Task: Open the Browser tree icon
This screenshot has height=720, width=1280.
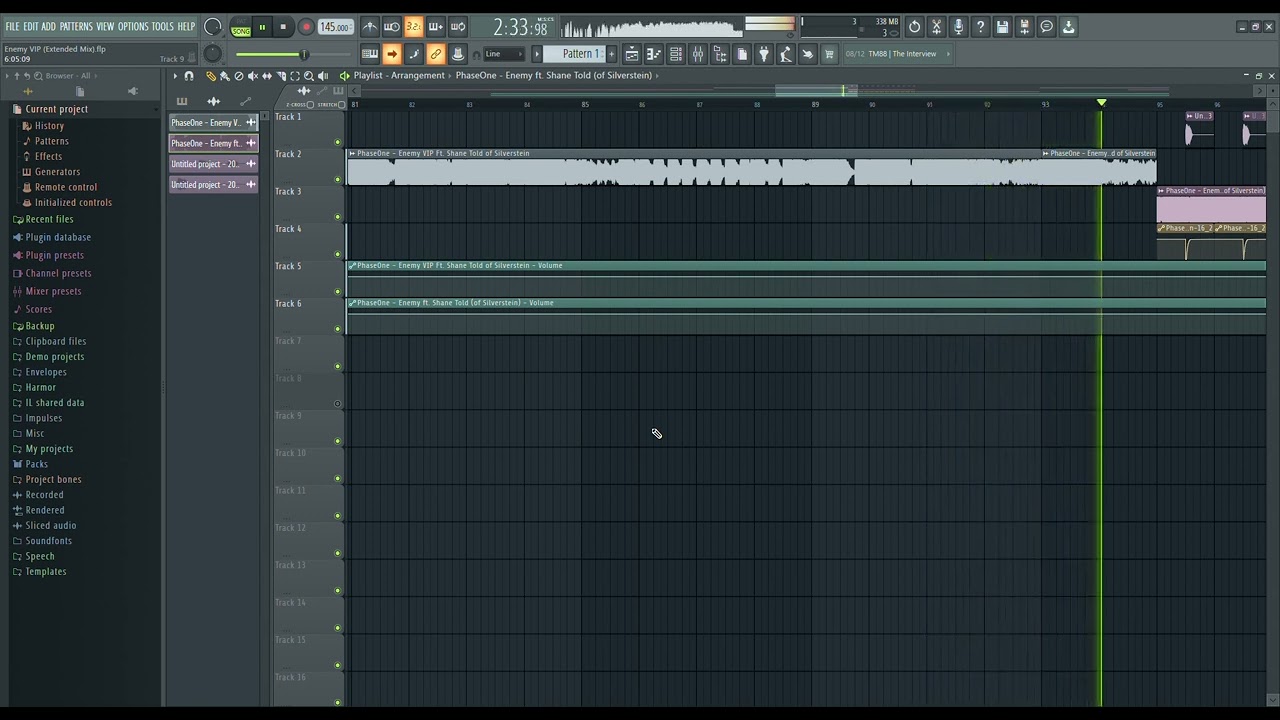Action: (x=720, y=54)
